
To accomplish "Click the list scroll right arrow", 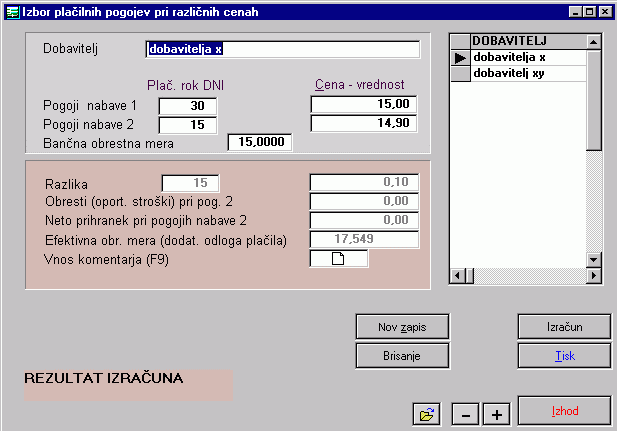I will point(593,275).
